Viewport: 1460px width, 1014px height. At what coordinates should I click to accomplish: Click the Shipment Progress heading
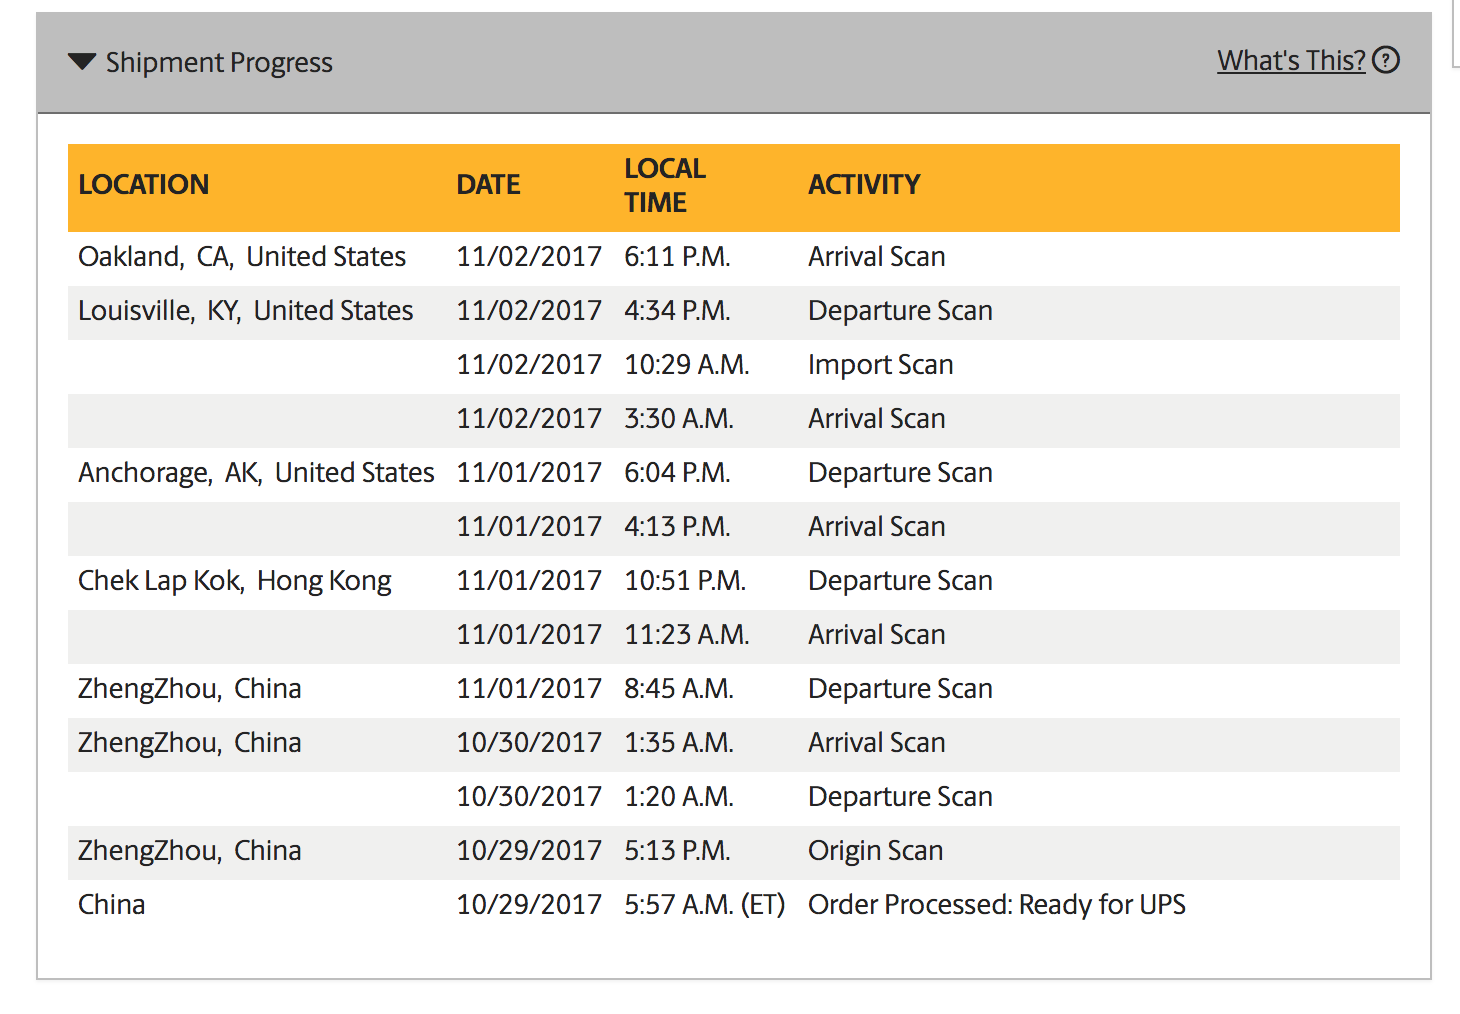click(219, 62)
